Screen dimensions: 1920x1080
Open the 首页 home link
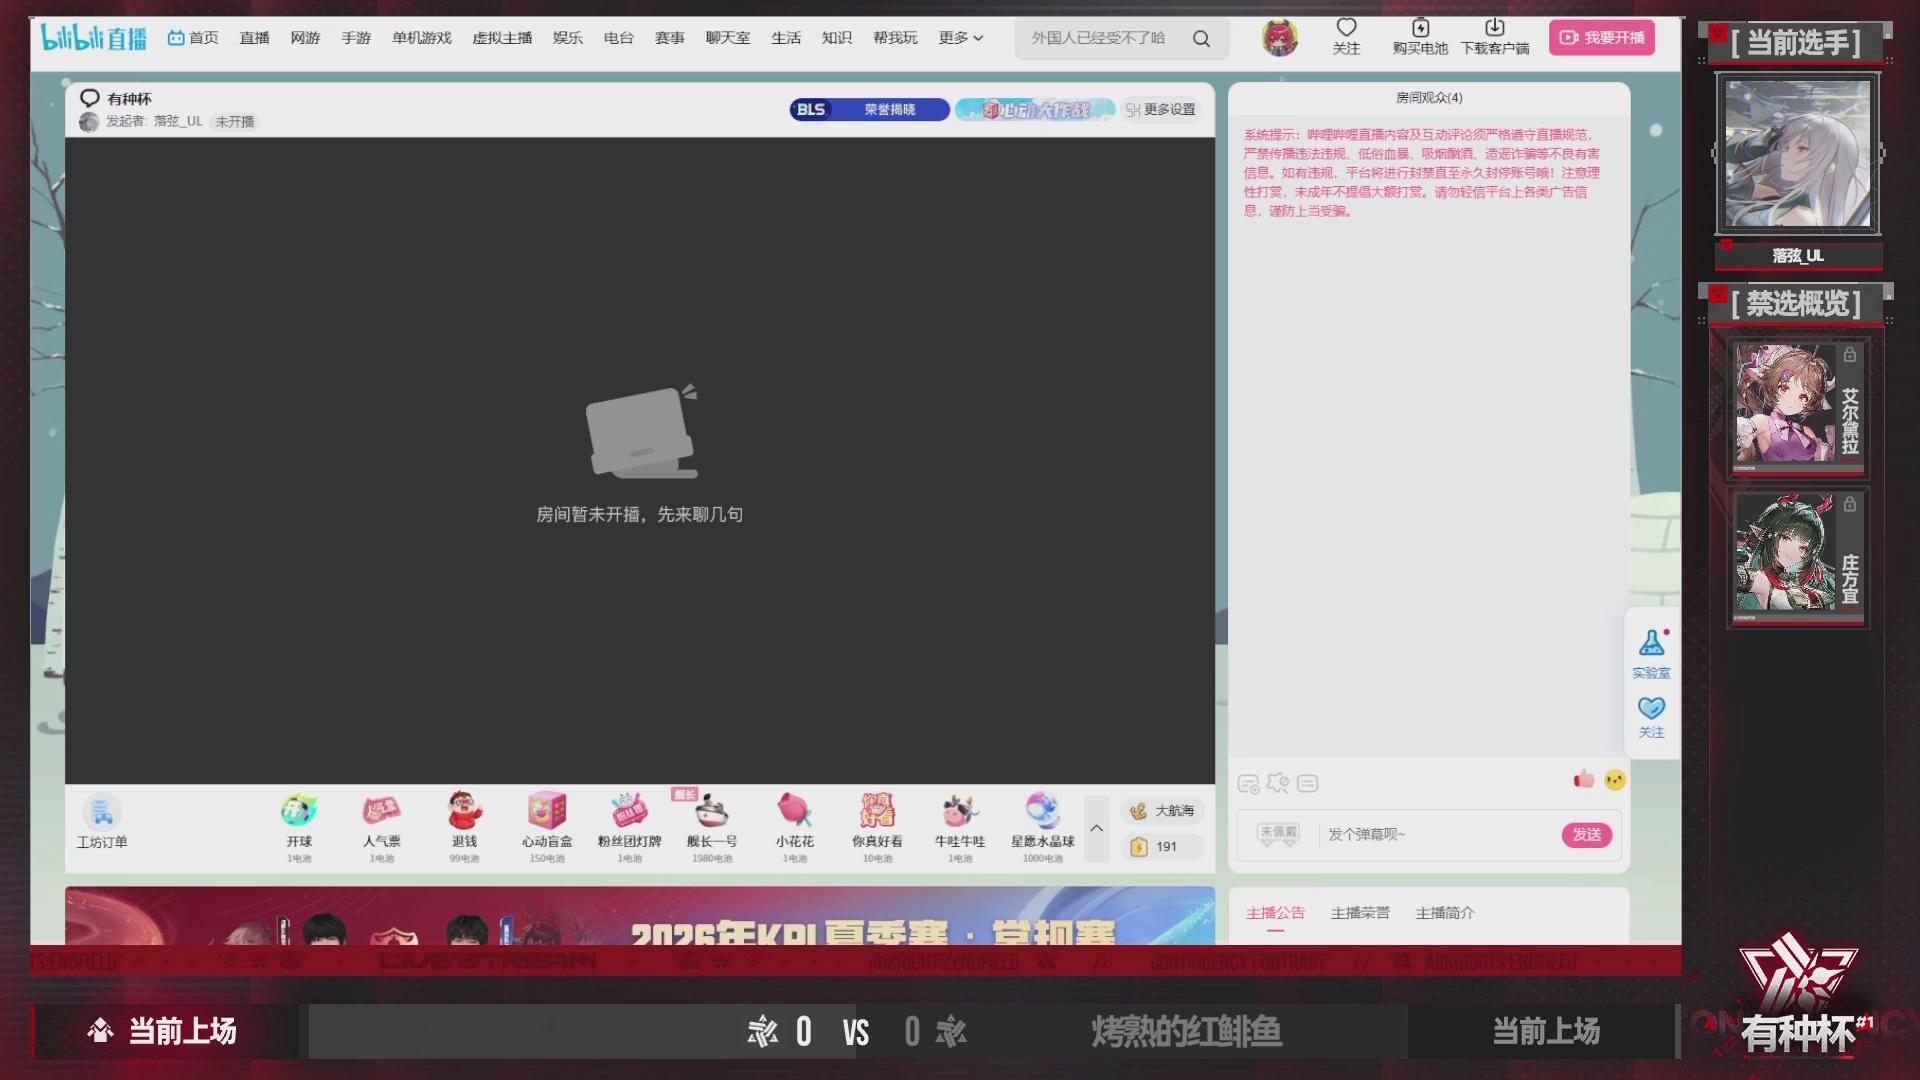click(193, 38)
